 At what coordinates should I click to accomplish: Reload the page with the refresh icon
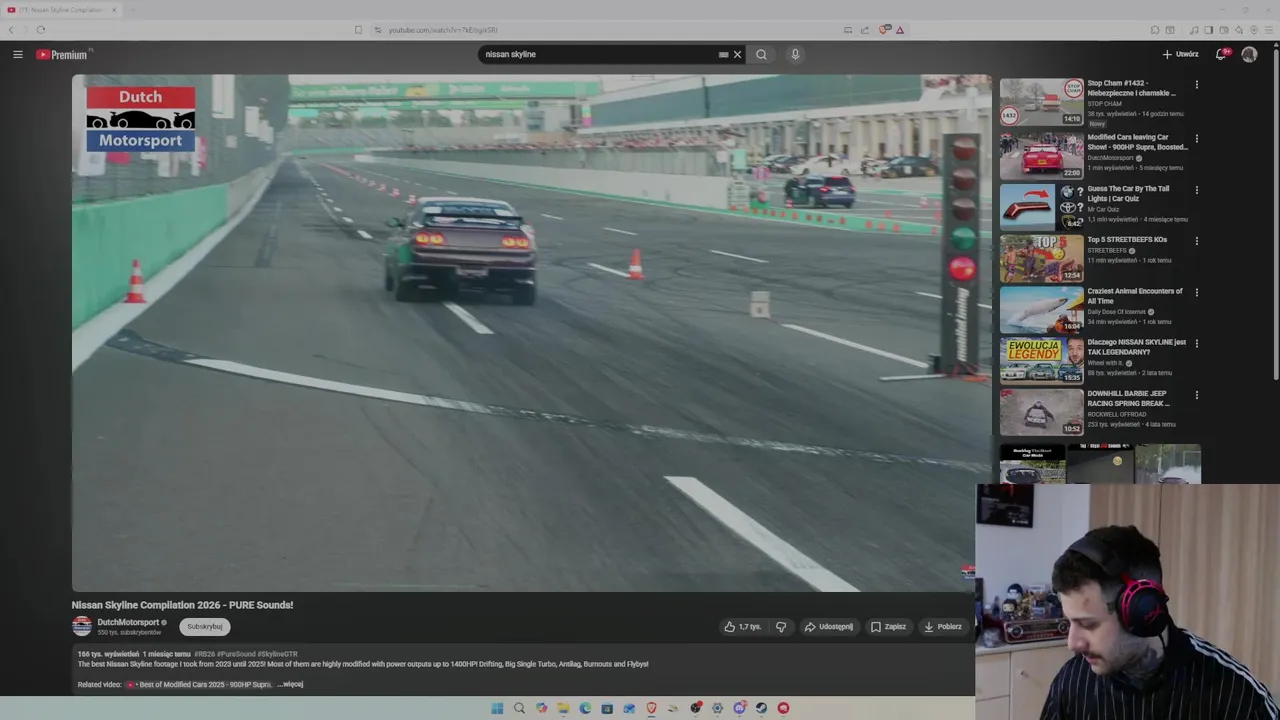tap(41, 30)
